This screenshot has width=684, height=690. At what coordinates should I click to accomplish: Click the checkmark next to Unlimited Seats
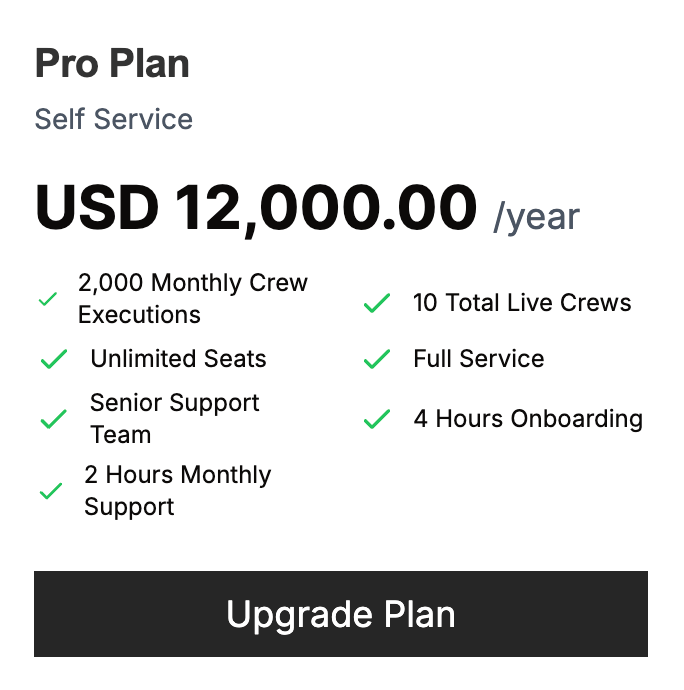click(53, 359)
